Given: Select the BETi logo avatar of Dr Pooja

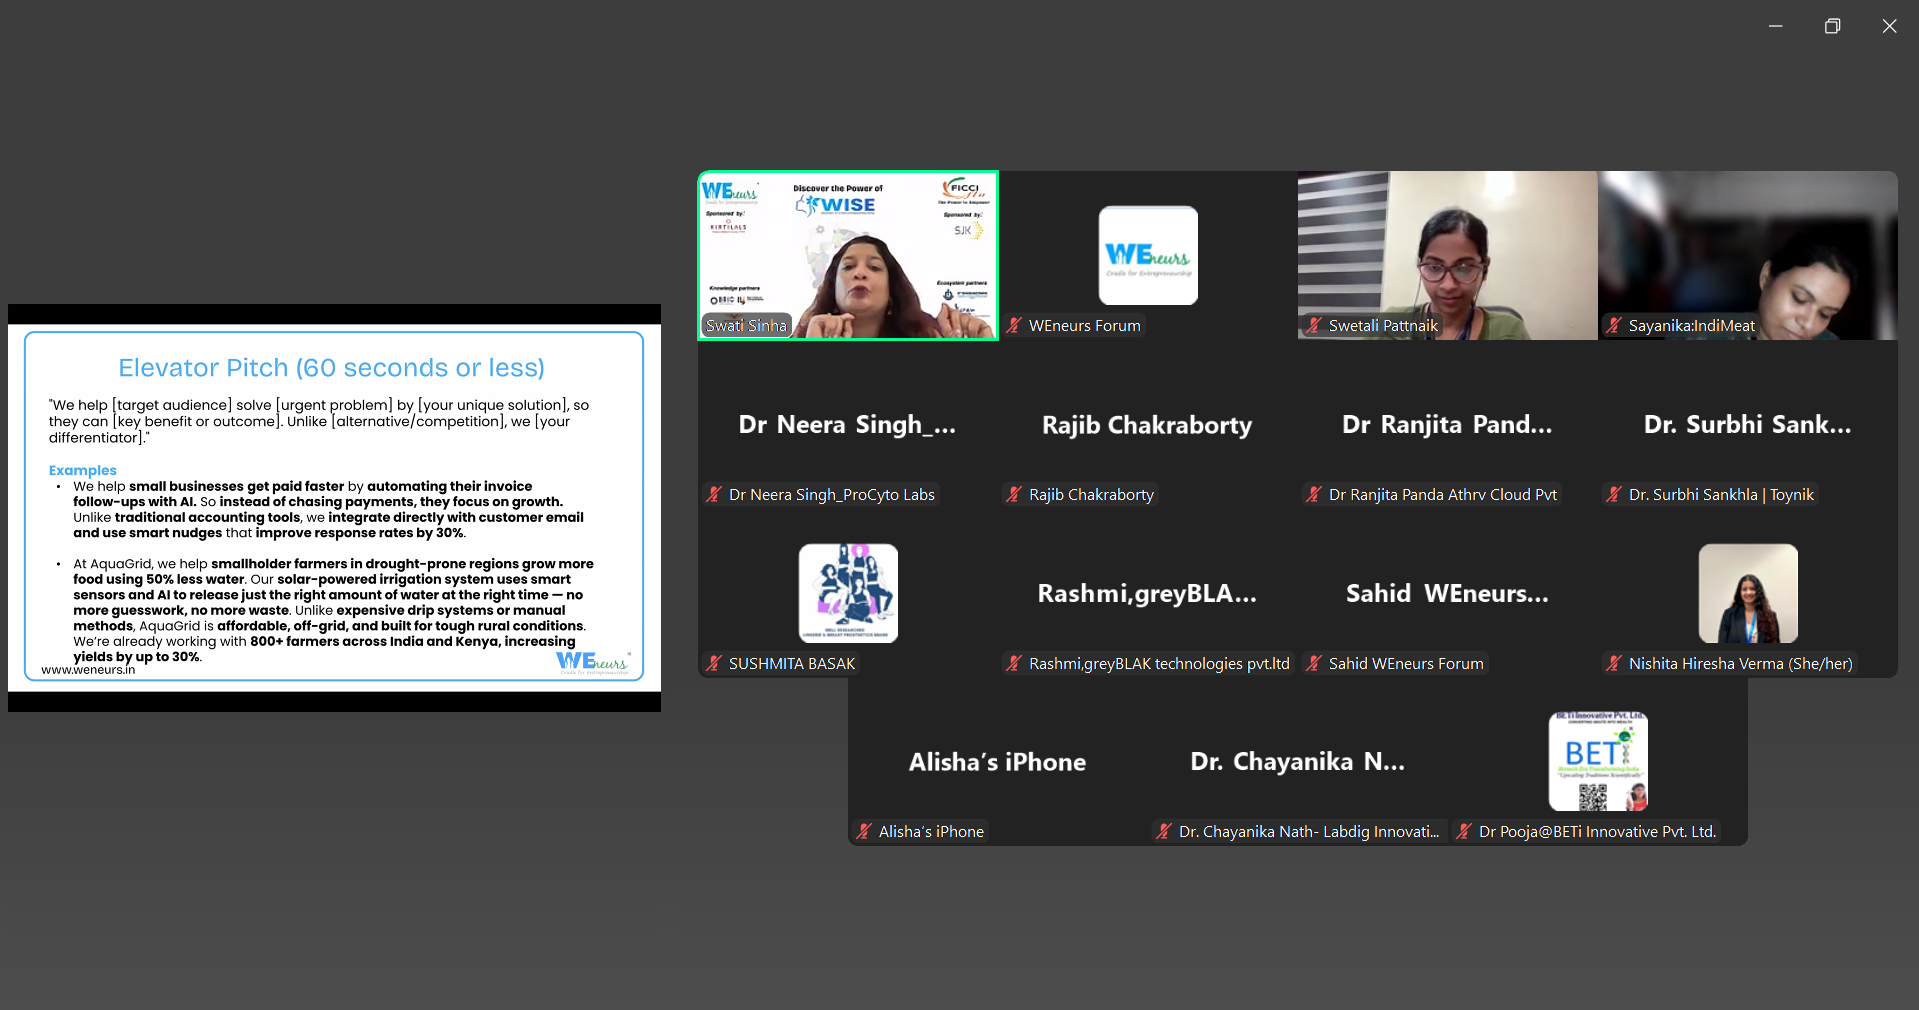Looking at the screenshot, I should (x=1598, y=761).
